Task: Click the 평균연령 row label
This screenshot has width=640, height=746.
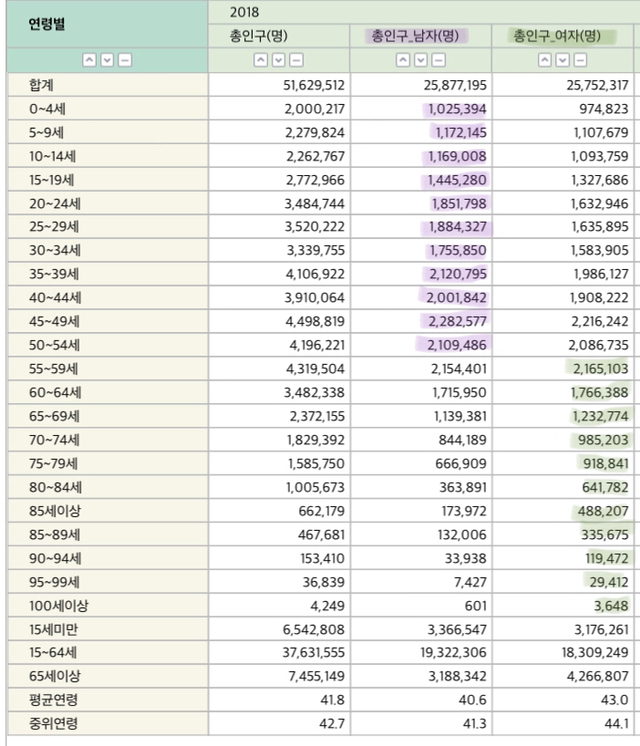Action: tap(54, 700)
